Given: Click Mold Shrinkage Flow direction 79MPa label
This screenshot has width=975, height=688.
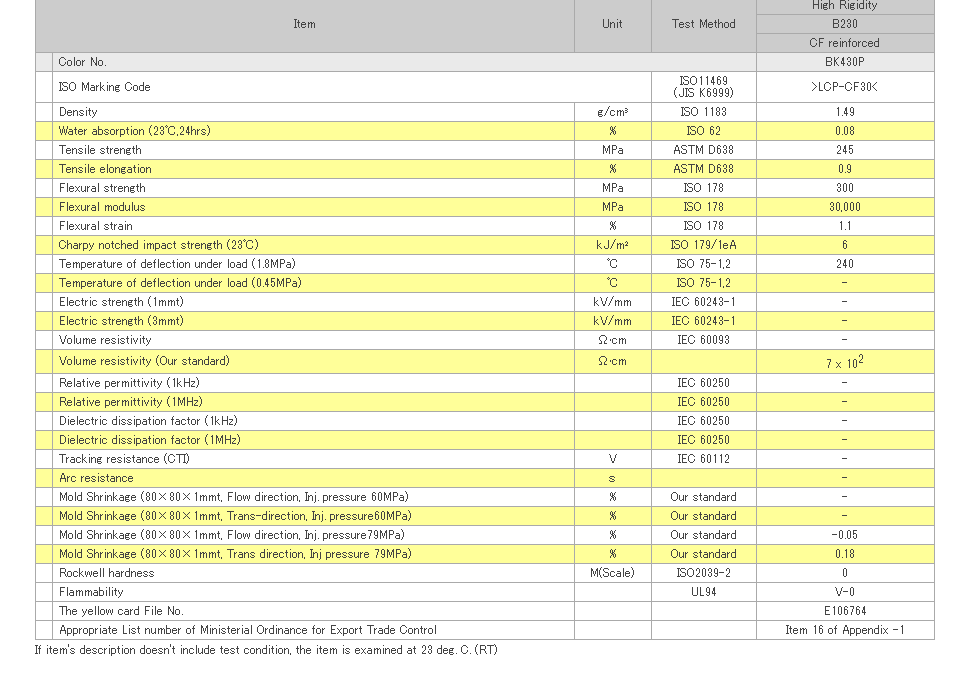Looking at the screenshot, I should (232, 535).
